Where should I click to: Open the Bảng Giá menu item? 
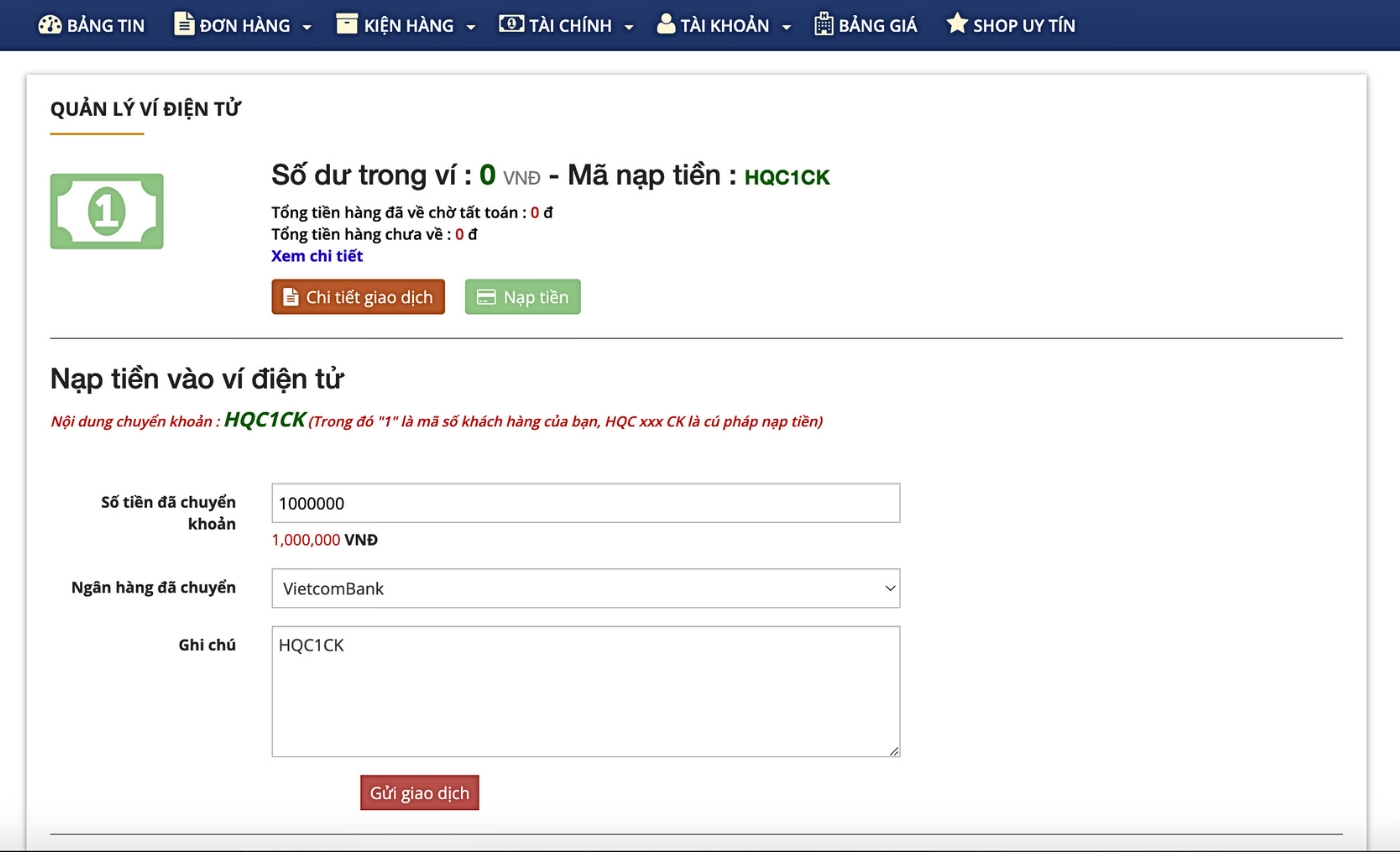point(877,25)
